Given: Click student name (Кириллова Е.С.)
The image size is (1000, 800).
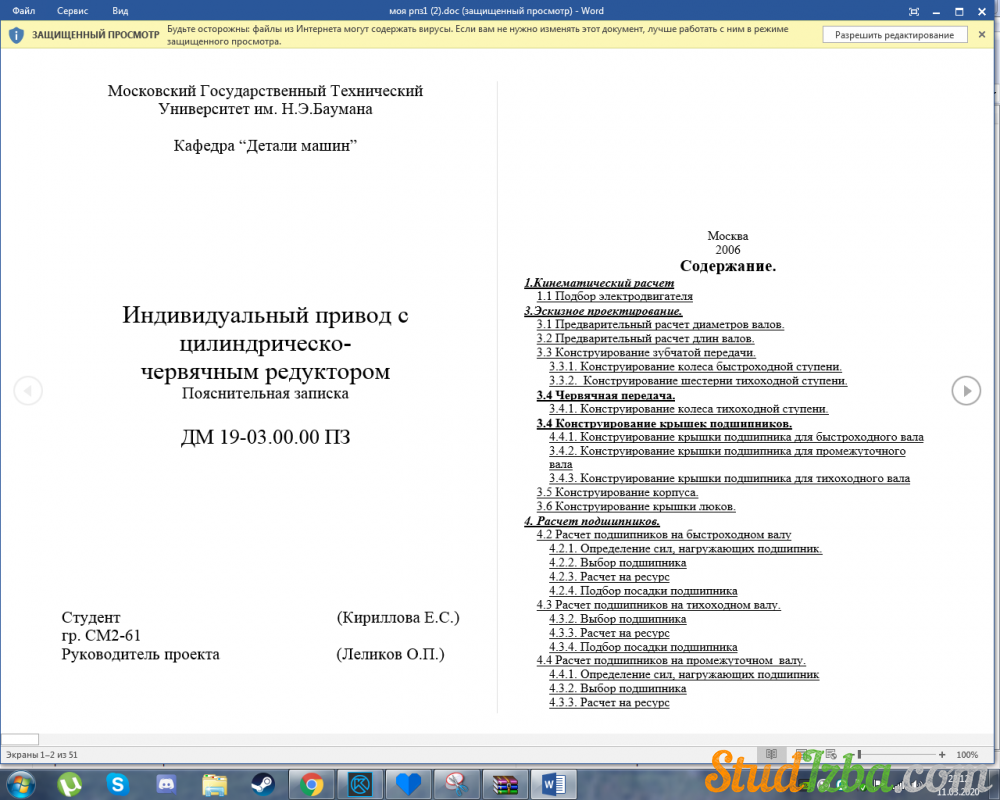Looking at the screenshot, I should [x=398, y=617].
